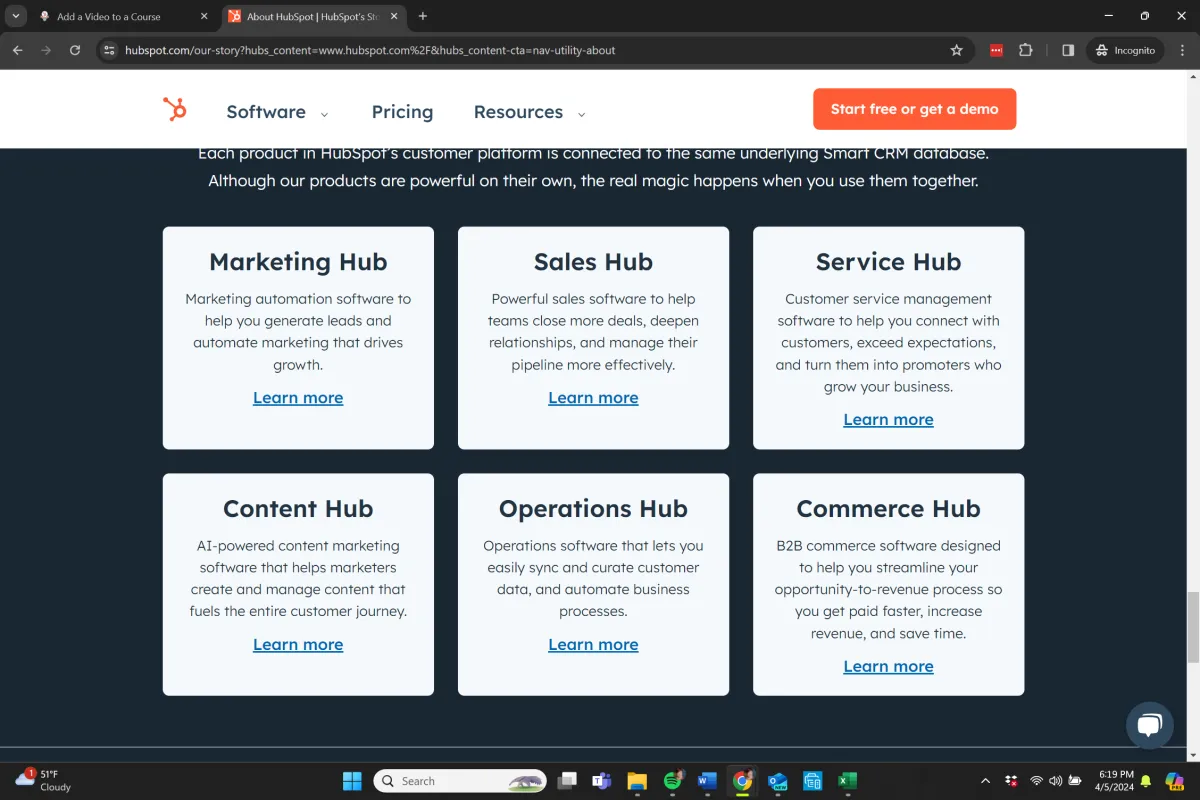The image size is (1200, 800).
Task: Click the Service Hub heading
Action: [888, 262]
